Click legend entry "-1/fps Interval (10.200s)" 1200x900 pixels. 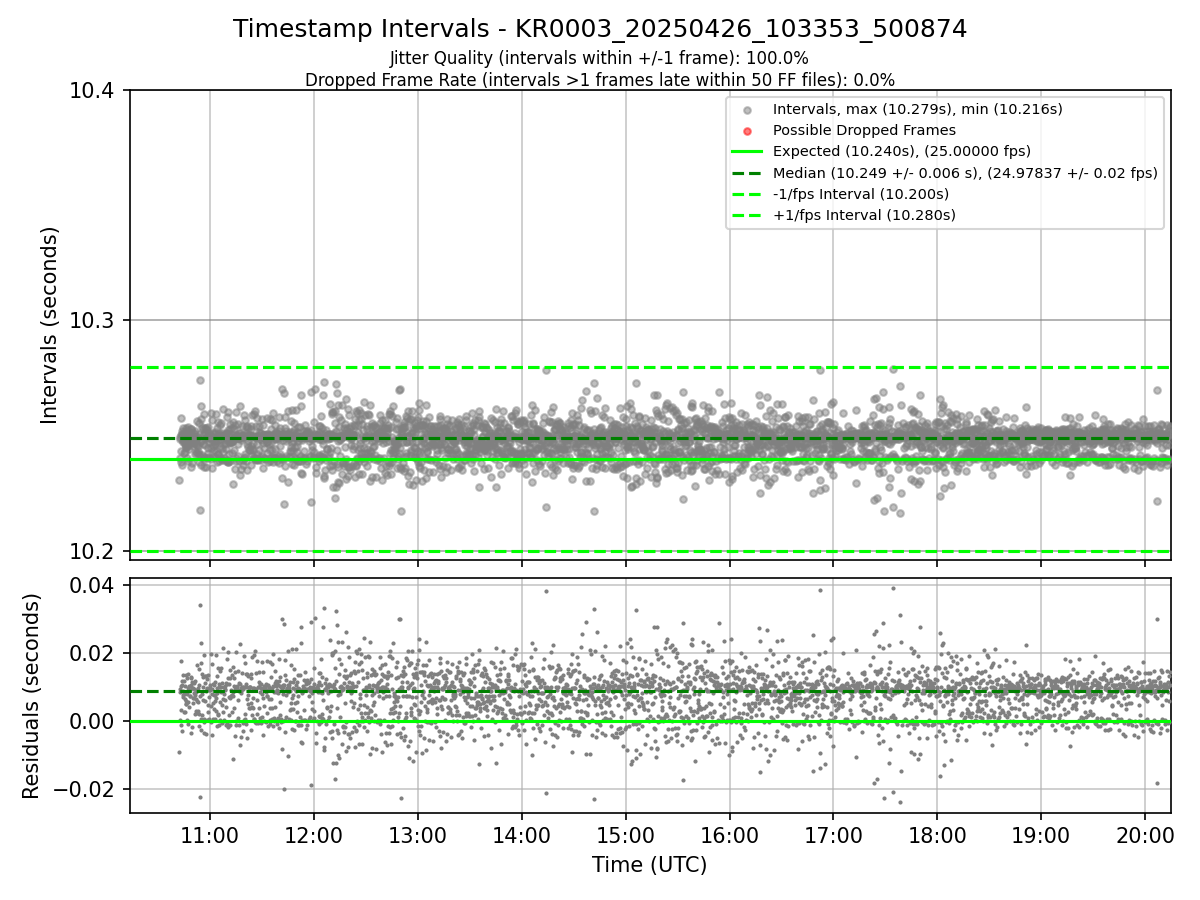(862, 194)
